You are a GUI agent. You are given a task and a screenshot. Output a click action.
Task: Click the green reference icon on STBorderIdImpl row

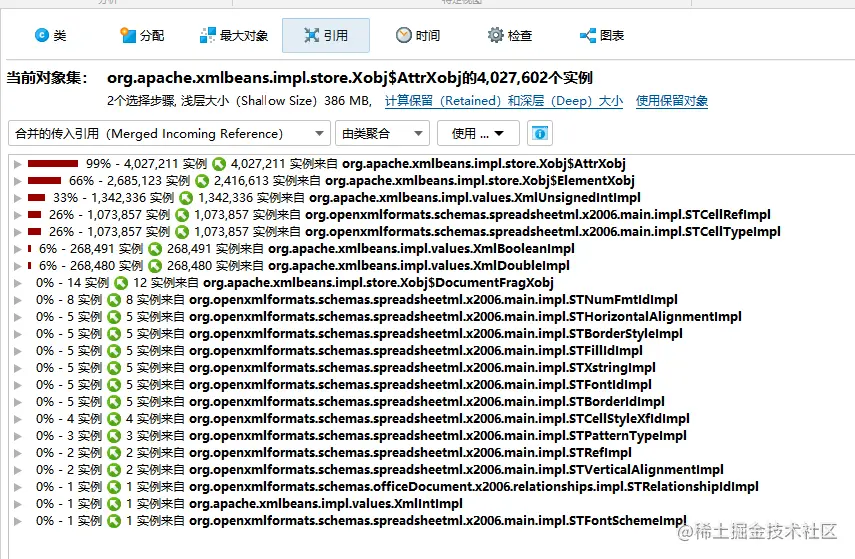tap(114, 402)
